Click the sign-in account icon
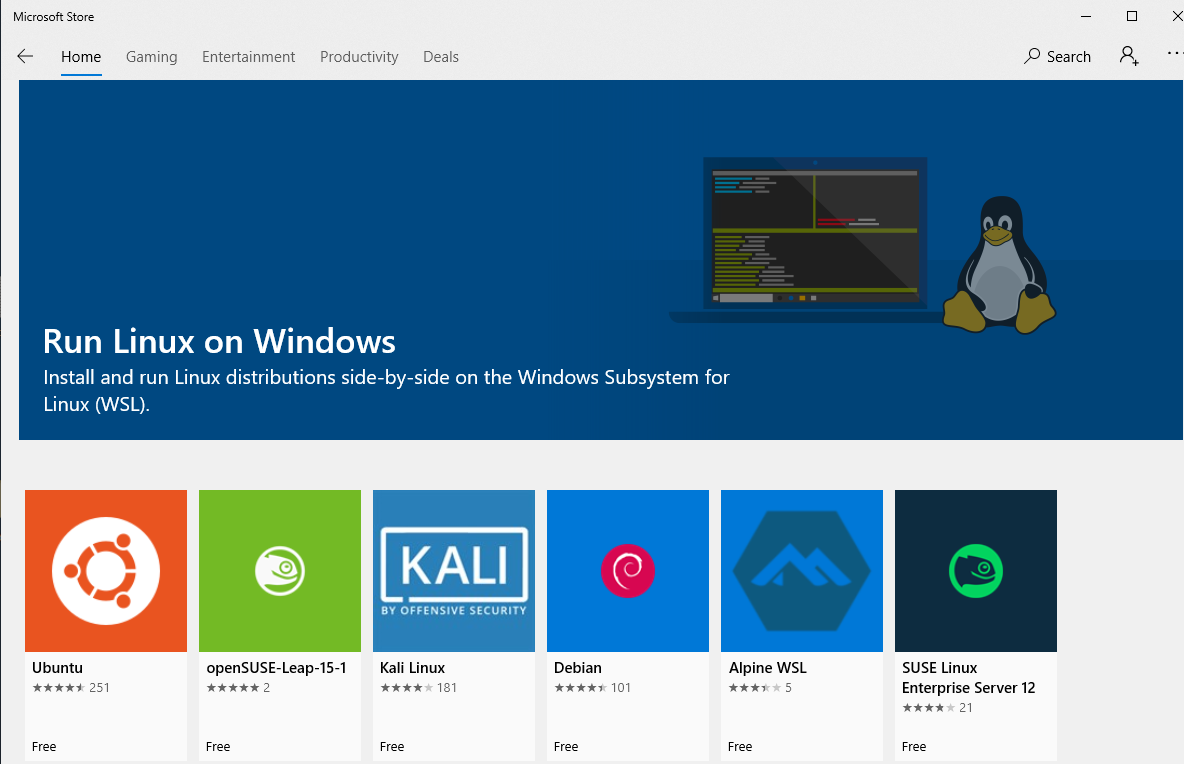Image resolution: width=1184 pixels, height=764 pixels. 1129,56
